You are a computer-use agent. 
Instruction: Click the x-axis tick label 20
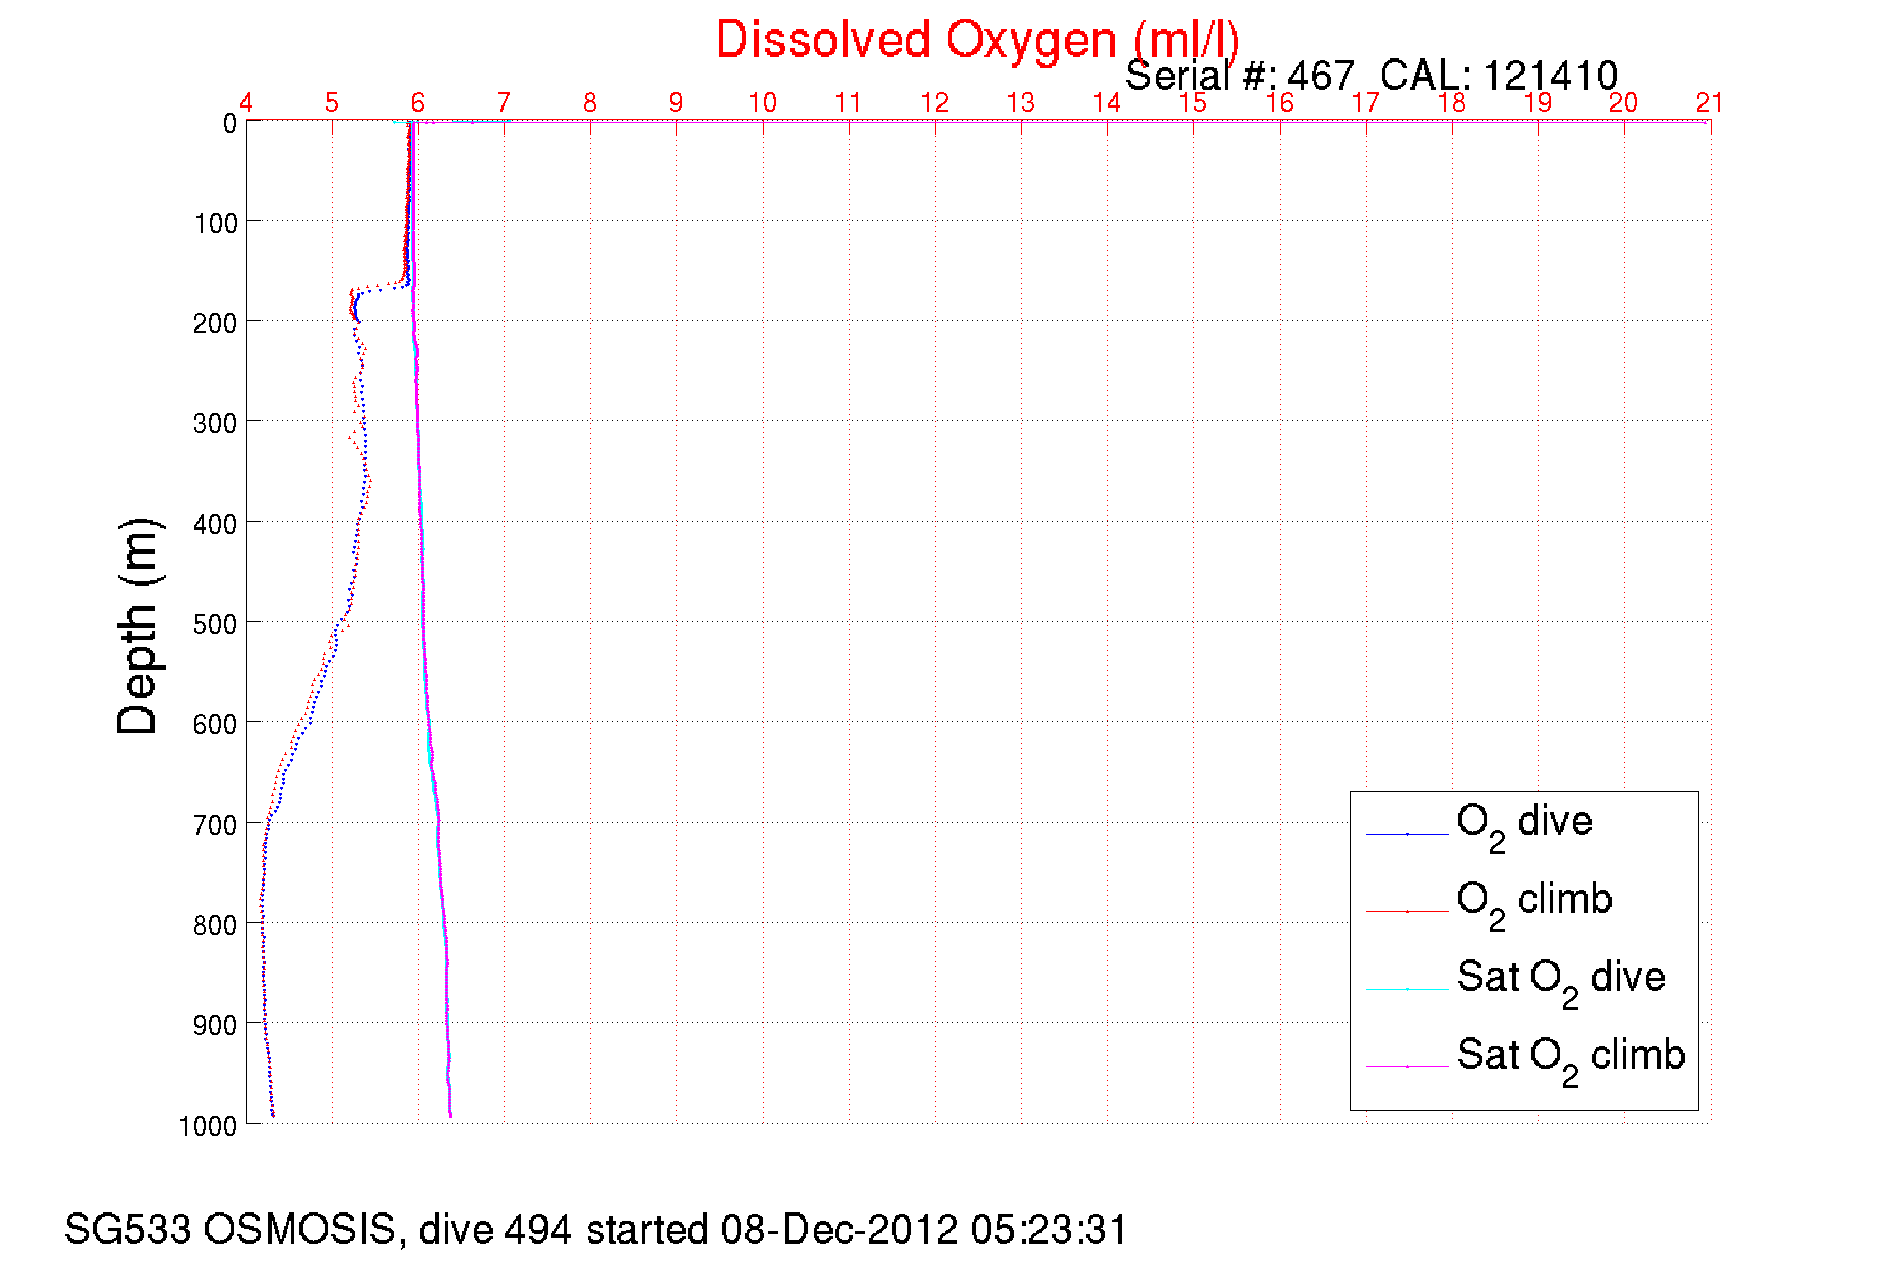(1624, 103)
